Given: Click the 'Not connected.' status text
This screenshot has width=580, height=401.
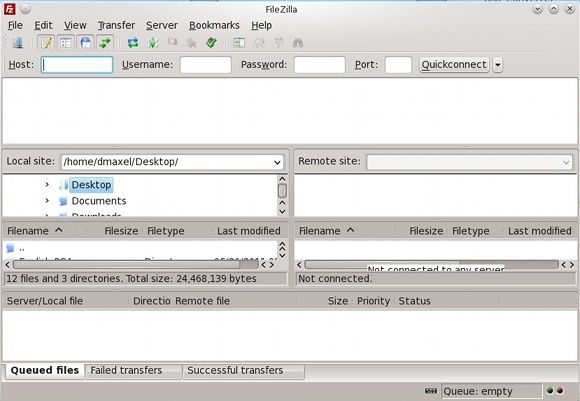Looking at the screenshot, I should point(335,279).
